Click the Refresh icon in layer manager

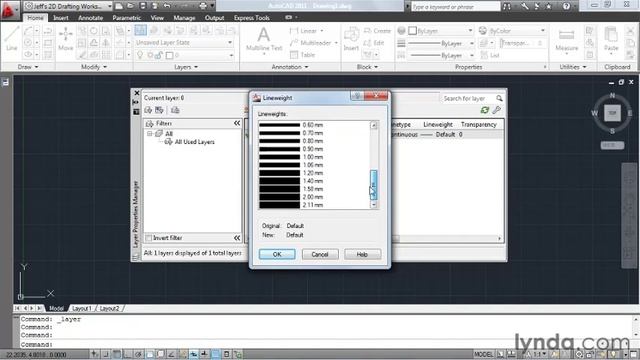[484, 110]
